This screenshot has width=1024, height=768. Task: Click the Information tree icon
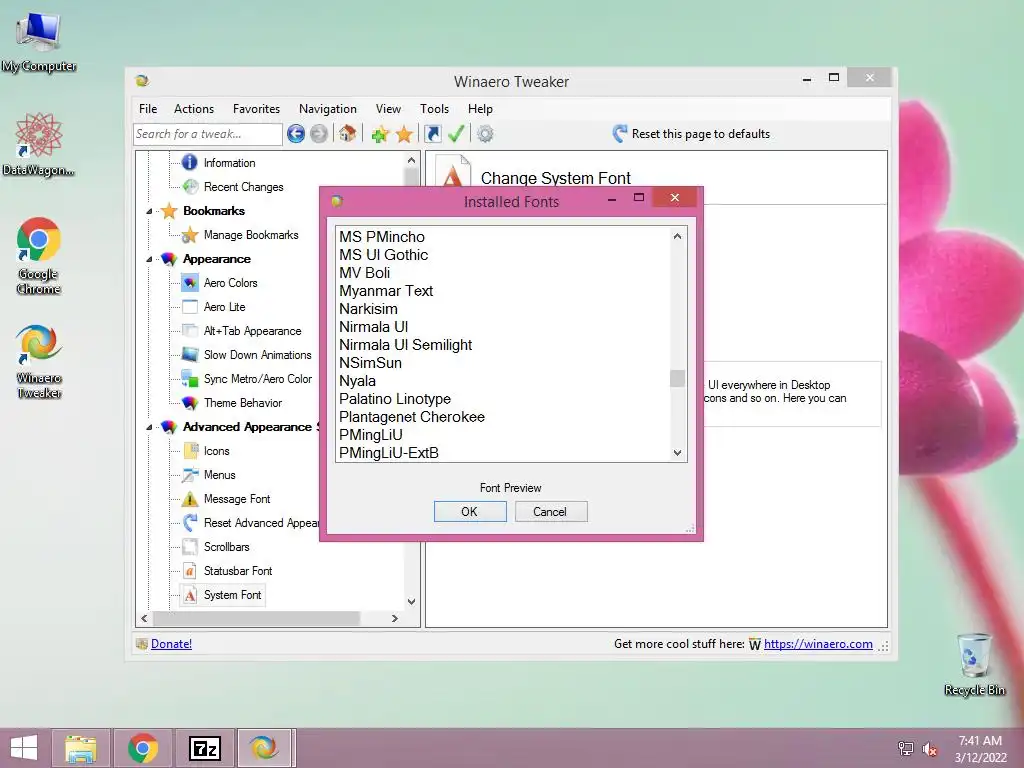189,162
